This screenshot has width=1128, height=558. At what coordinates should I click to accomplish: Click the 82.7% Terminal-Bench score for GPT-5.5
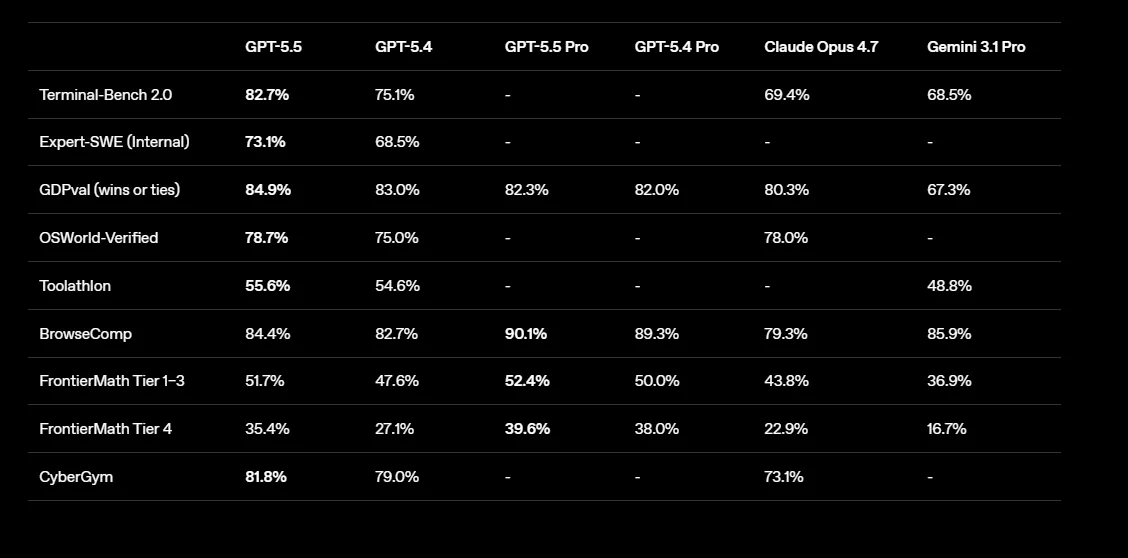pyautogui.click(x=267, y=94)
